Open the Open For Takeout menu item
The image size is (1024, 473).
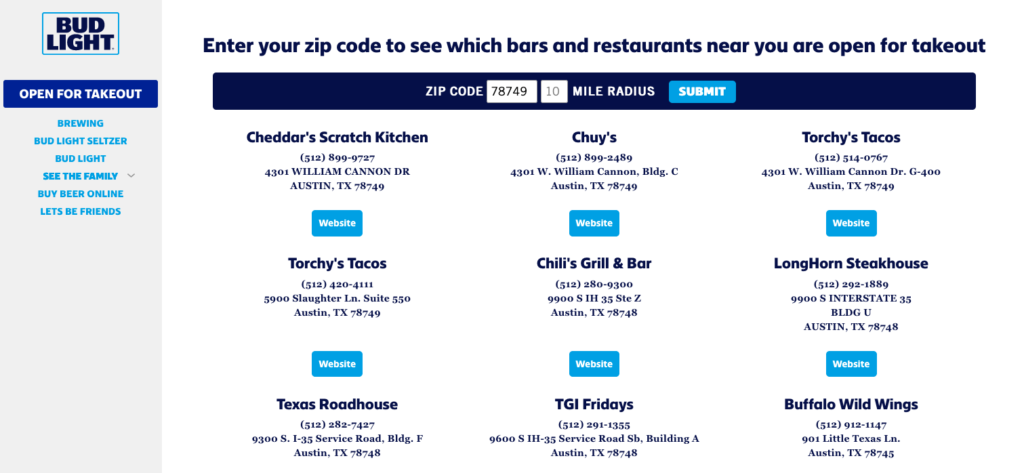point(80,94)
